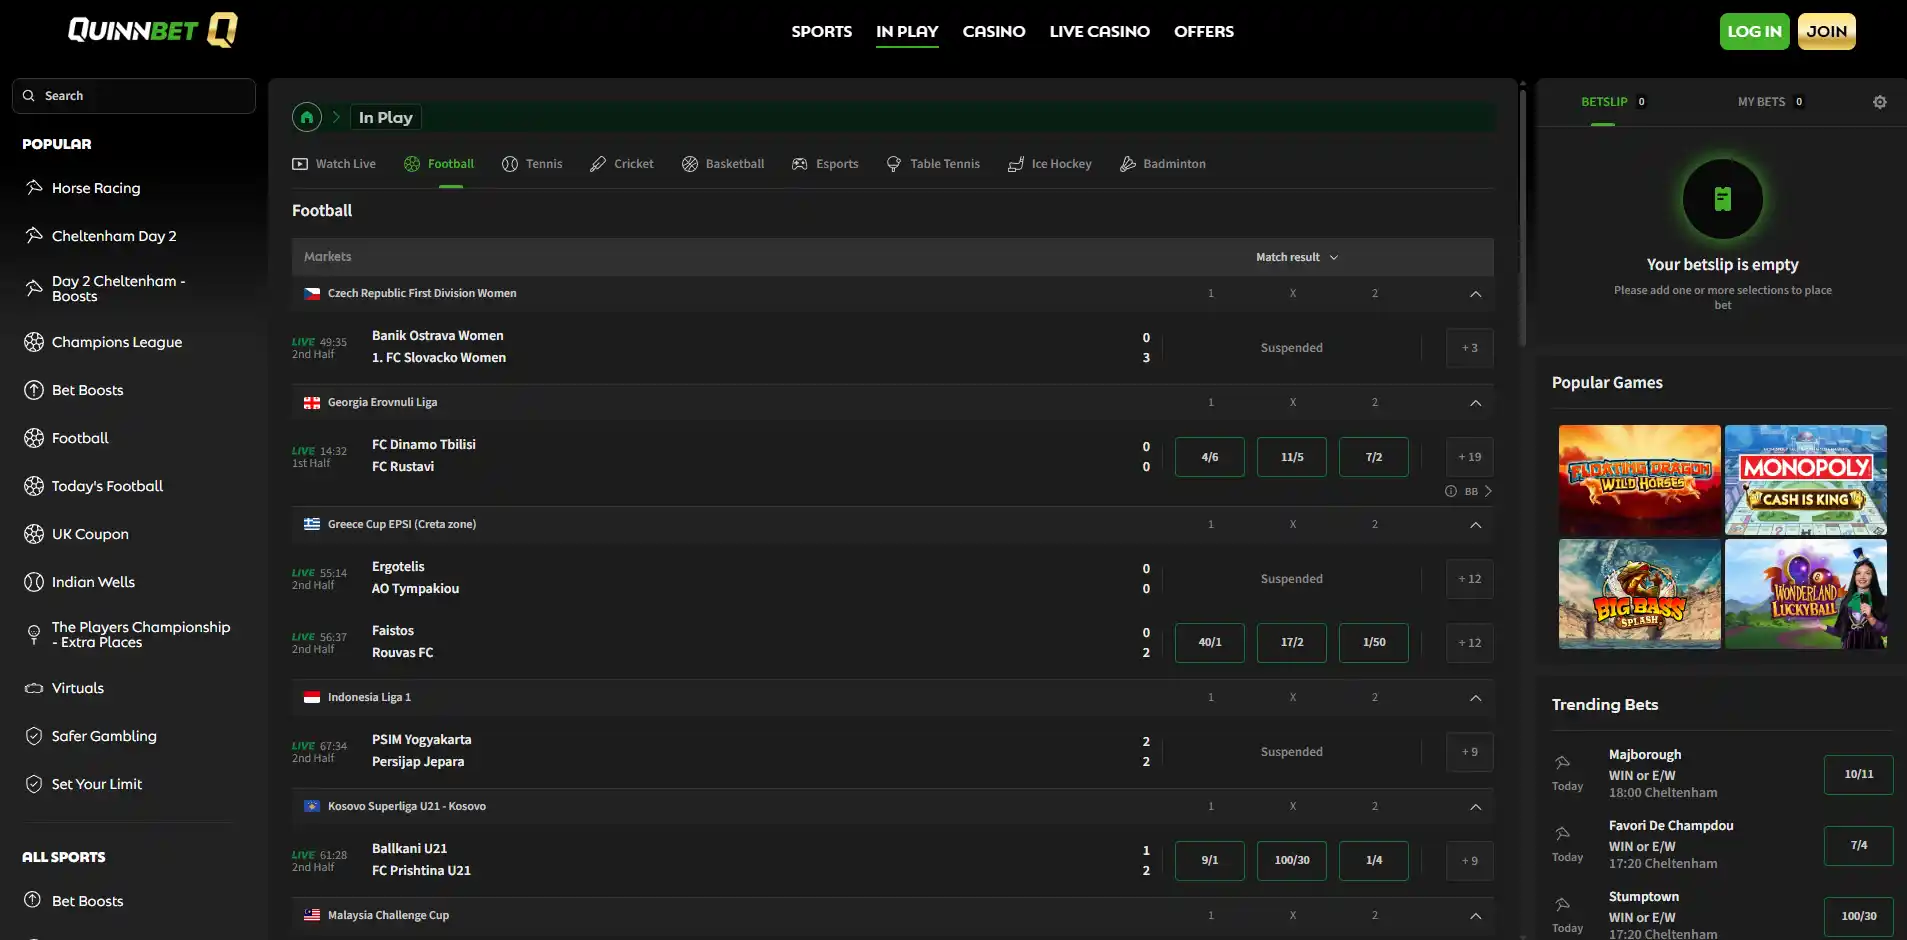Open Wonderland Luckyball game thumbnail
This screenshot has height=940, width=1907.
1806,594
